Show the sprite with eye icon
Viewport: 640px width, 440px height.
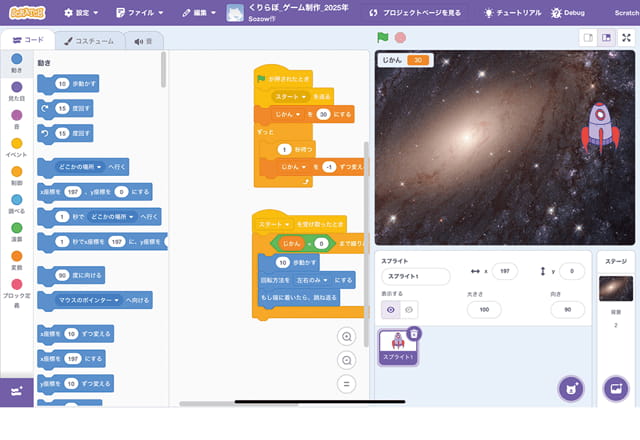(x=391, y=310)
